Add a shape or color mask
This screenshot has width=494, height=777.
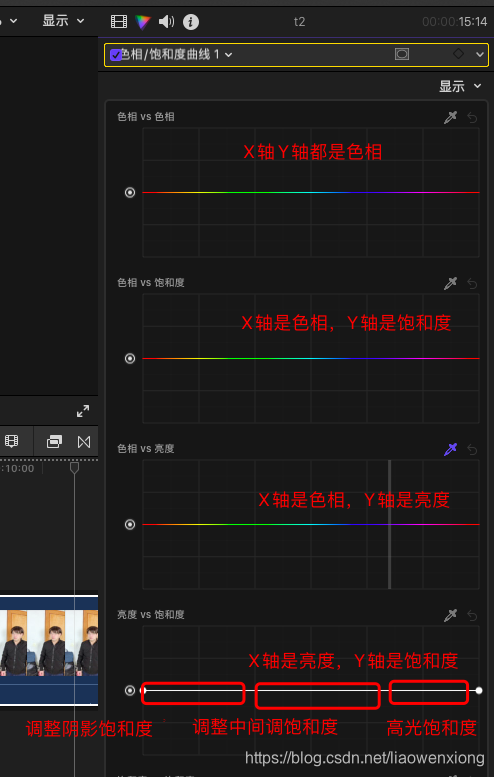tap(402, 54)
